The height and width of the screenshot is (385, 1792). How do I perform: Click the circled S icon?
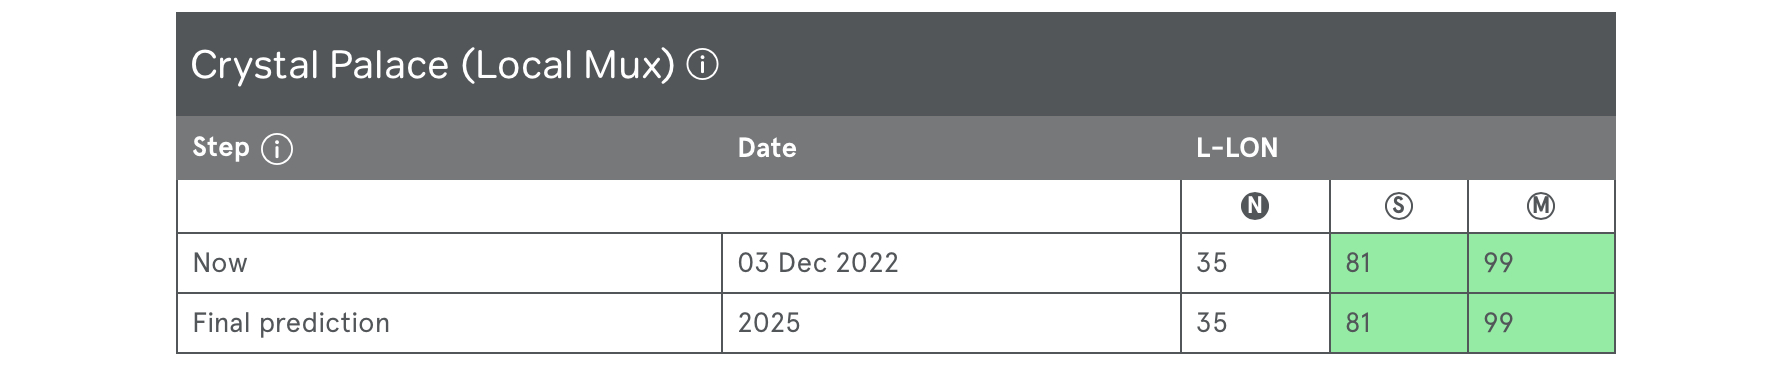click(x=1398, y=206)
